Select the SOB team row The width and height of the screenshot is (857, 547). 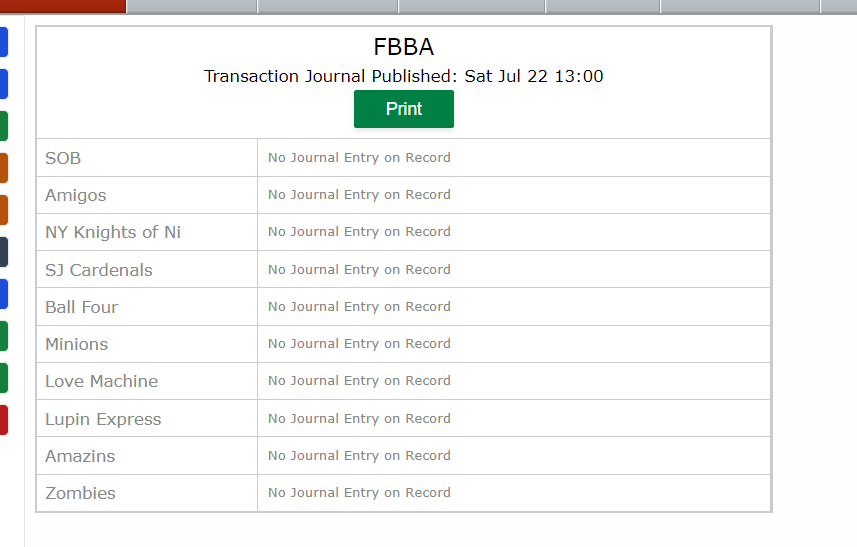403,158
